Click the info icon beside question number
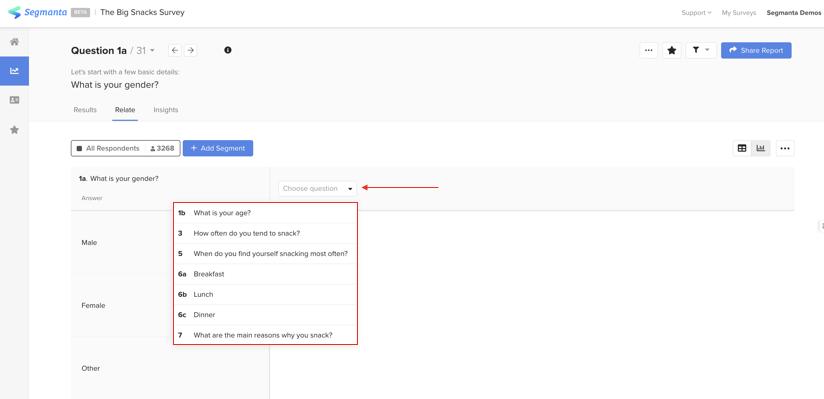Image resolution: width=824 pixels, height=399 pixels. [x=228, y=50]
